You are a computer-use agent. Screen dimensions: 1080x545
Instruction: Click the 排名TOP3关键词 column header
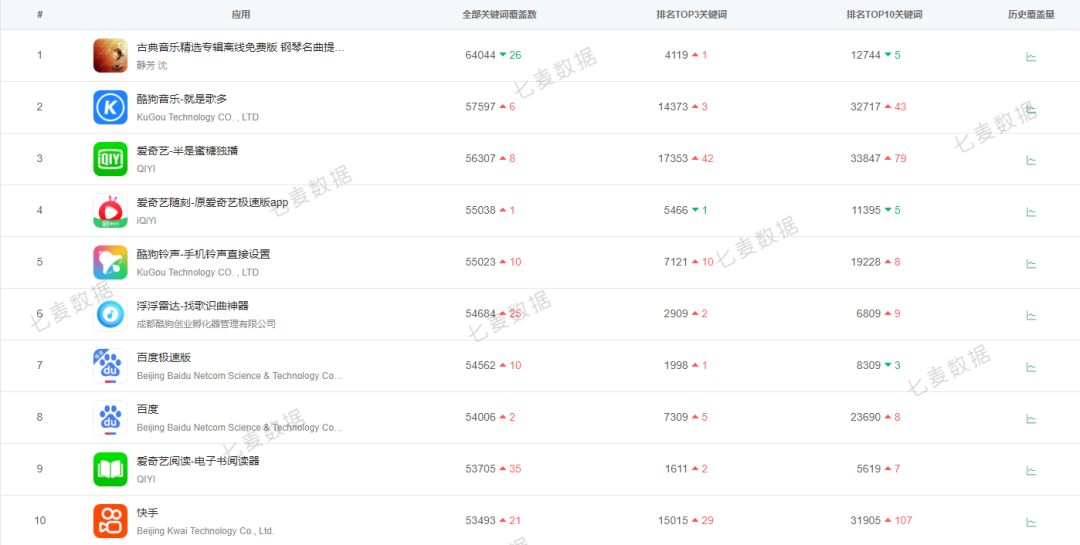tap(692, 14)
